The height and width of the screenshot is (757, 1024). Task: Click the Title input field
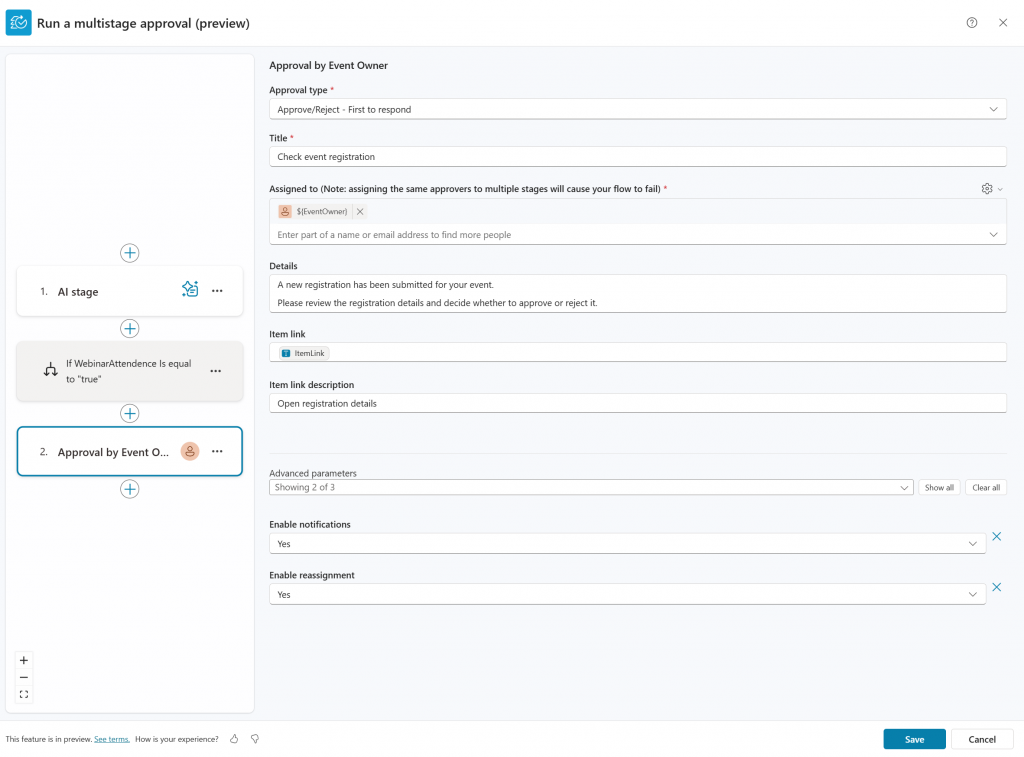(637, 157)
